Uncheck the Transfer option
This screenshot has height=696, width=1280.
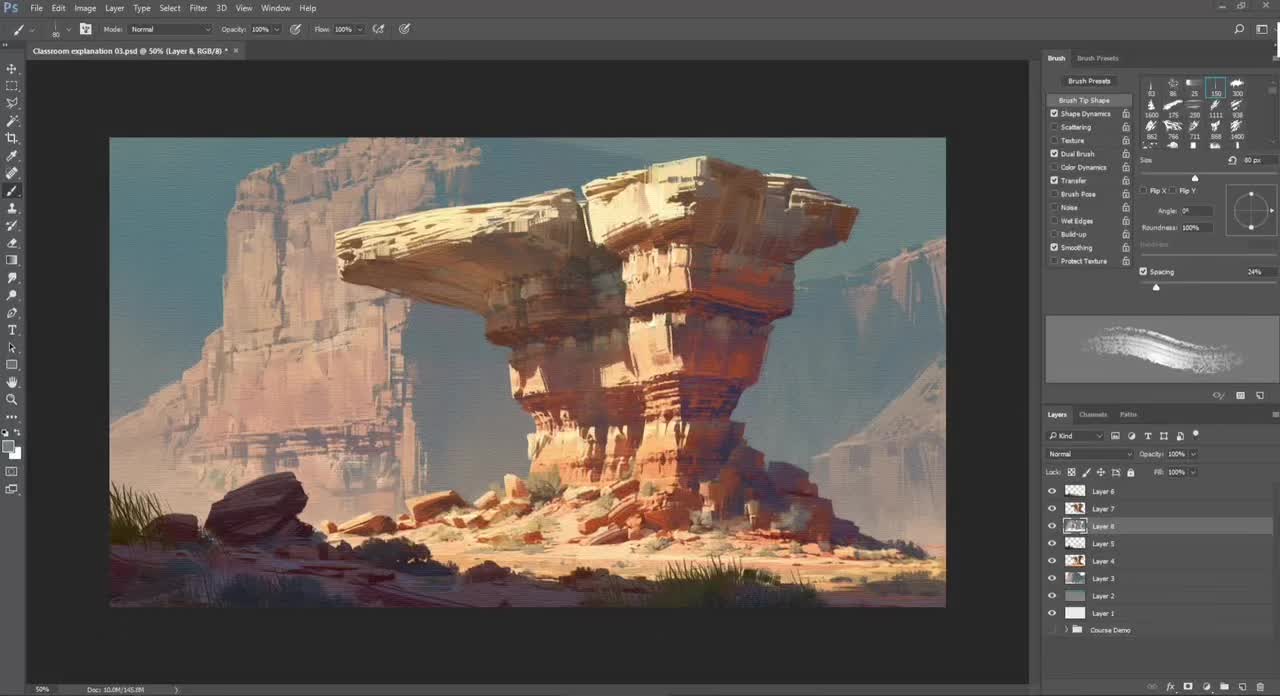tap(1054, 181)
